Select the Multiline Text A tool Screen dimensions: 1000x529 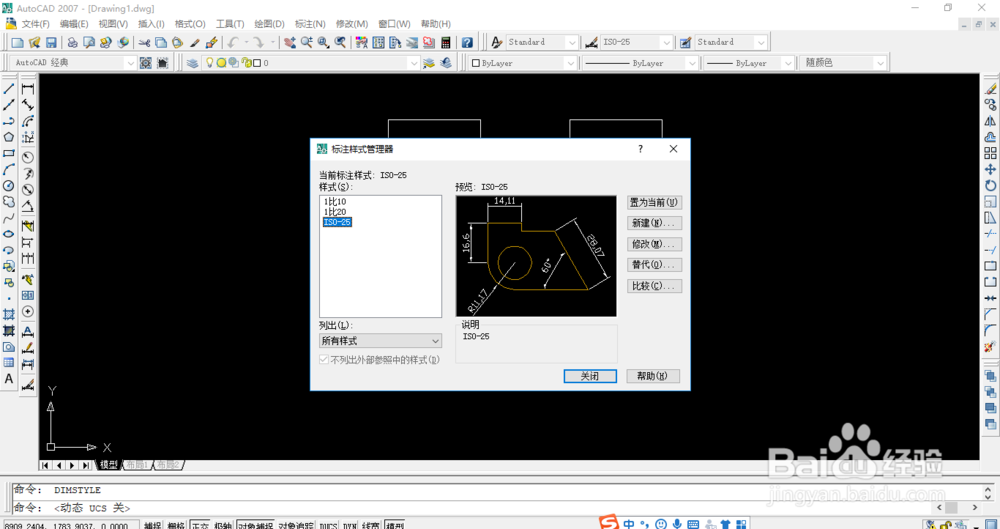click(x=9, y=379)
